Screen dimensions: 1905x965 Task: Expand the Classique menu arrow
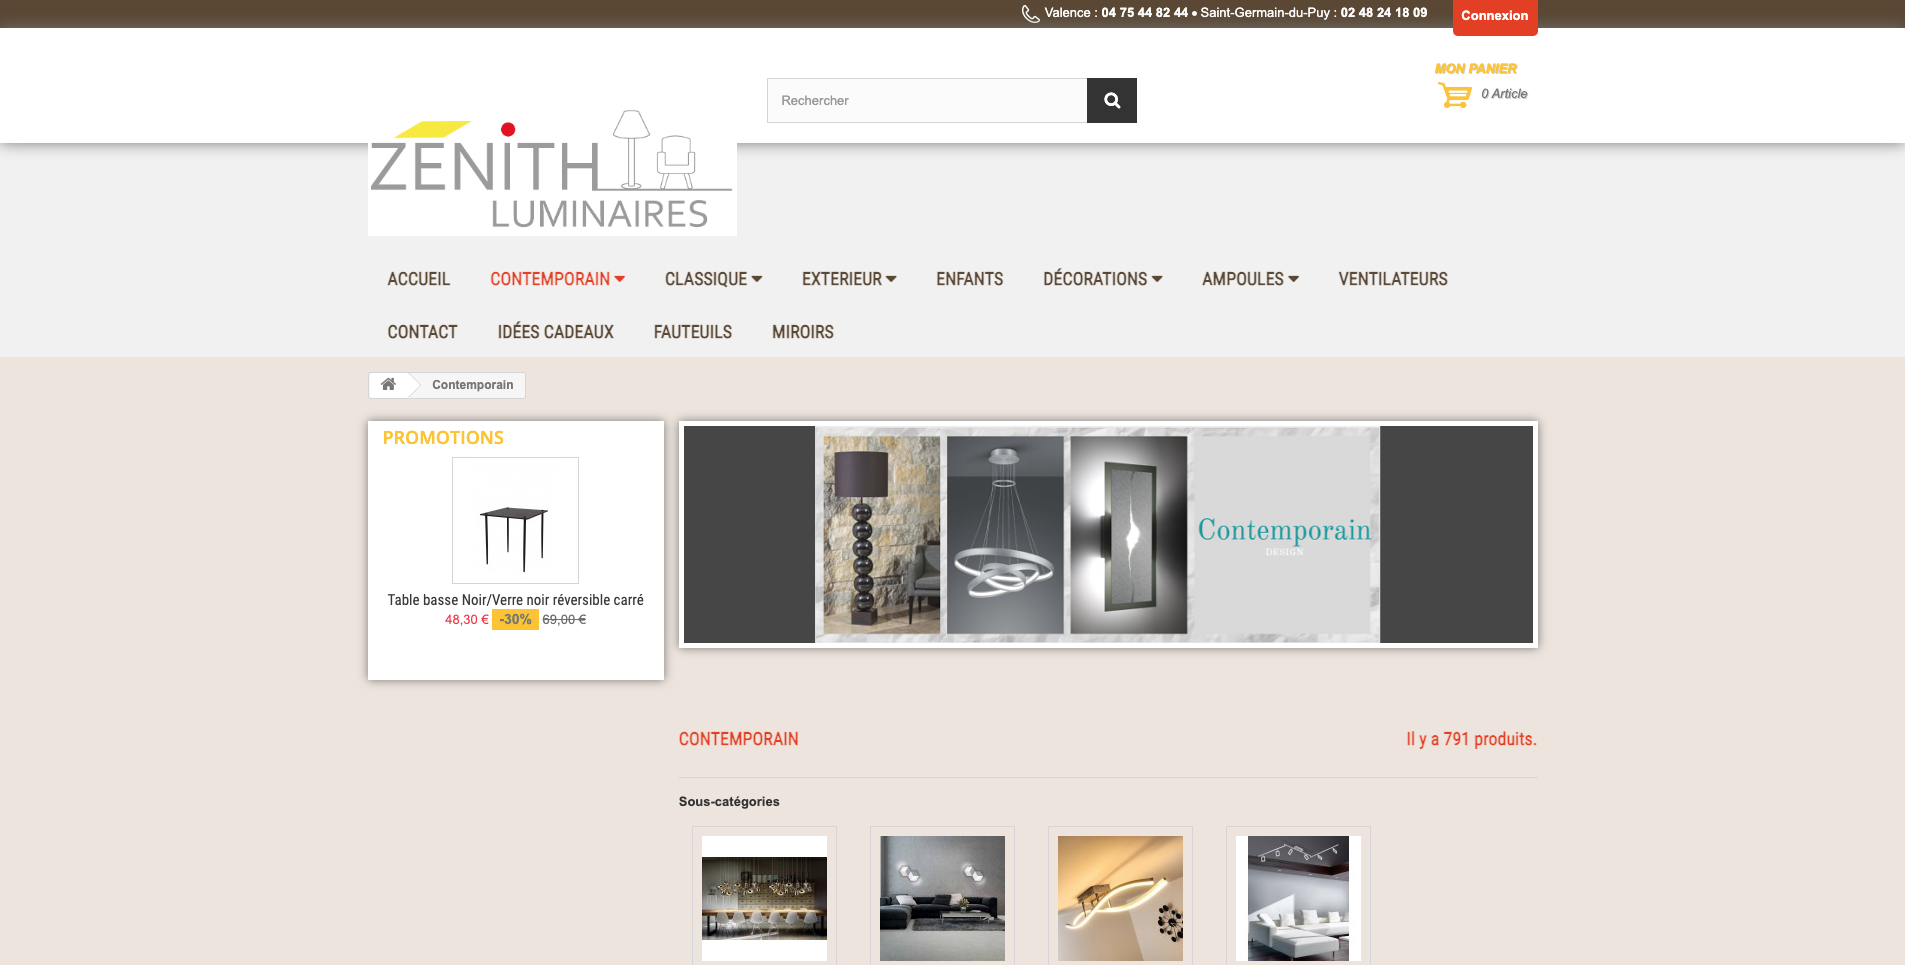(757, 279)
